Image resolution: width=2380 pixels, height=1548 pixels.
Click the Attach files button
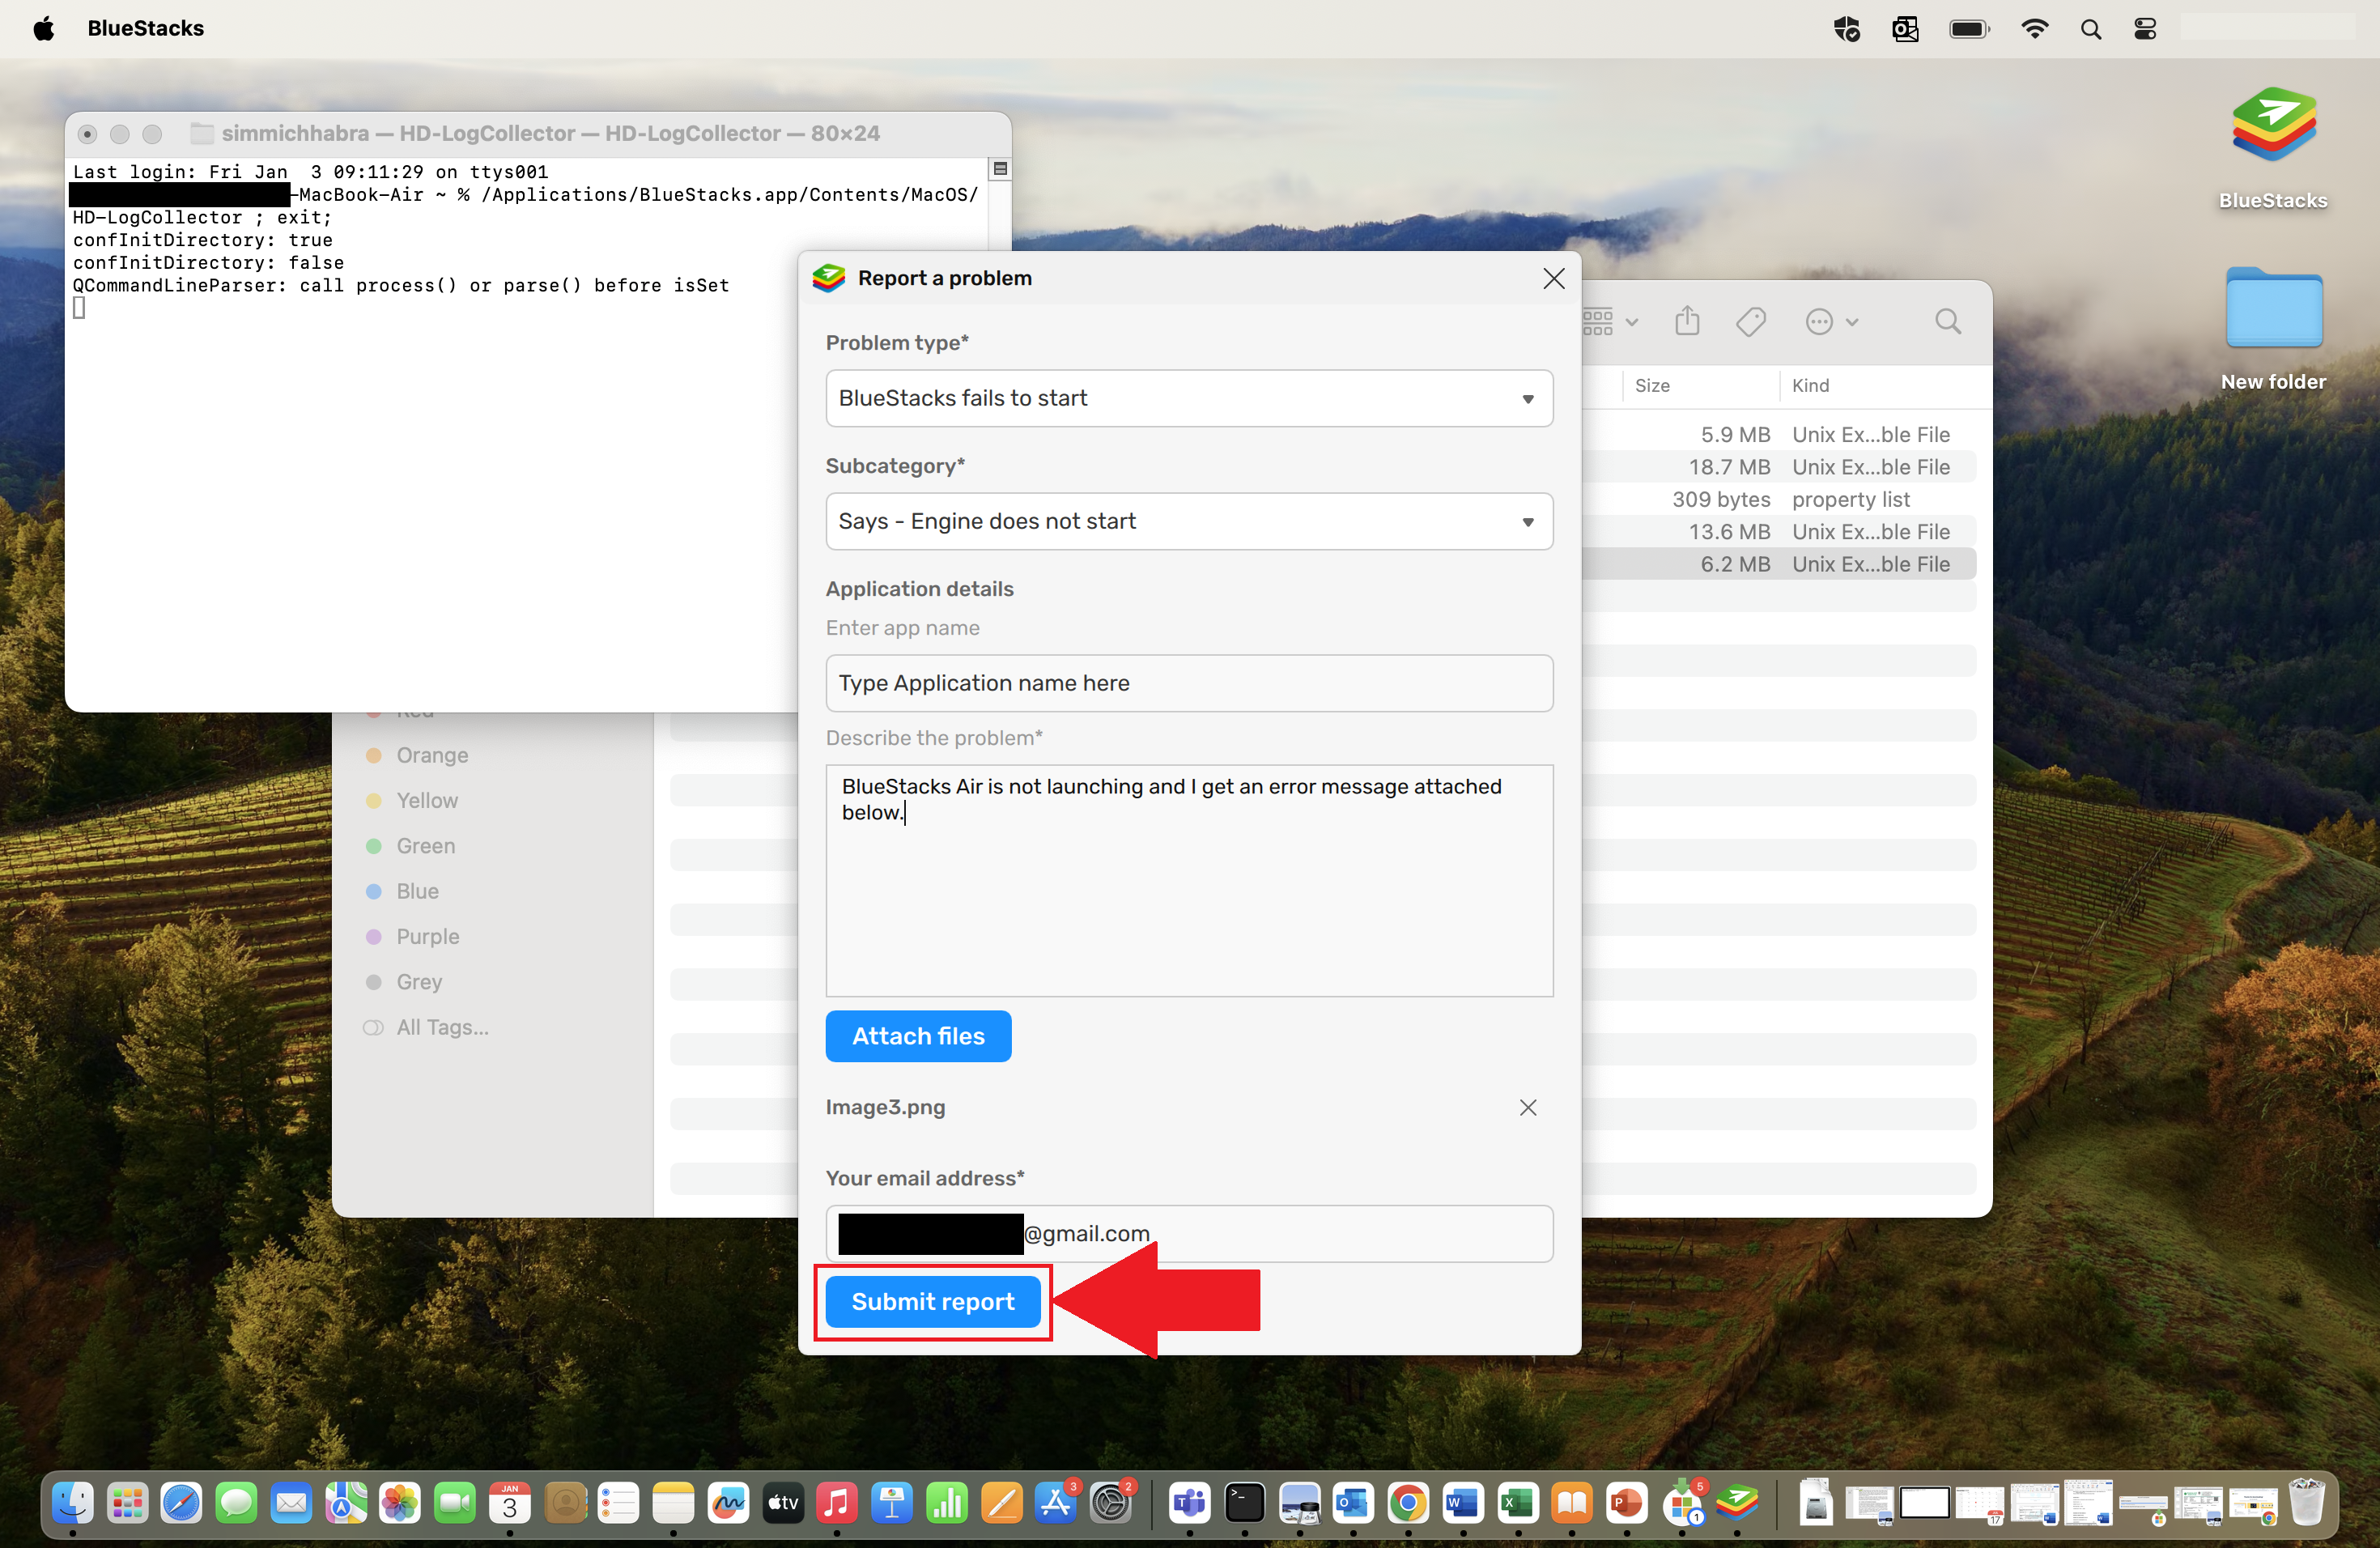click(x=918, y=1036)
